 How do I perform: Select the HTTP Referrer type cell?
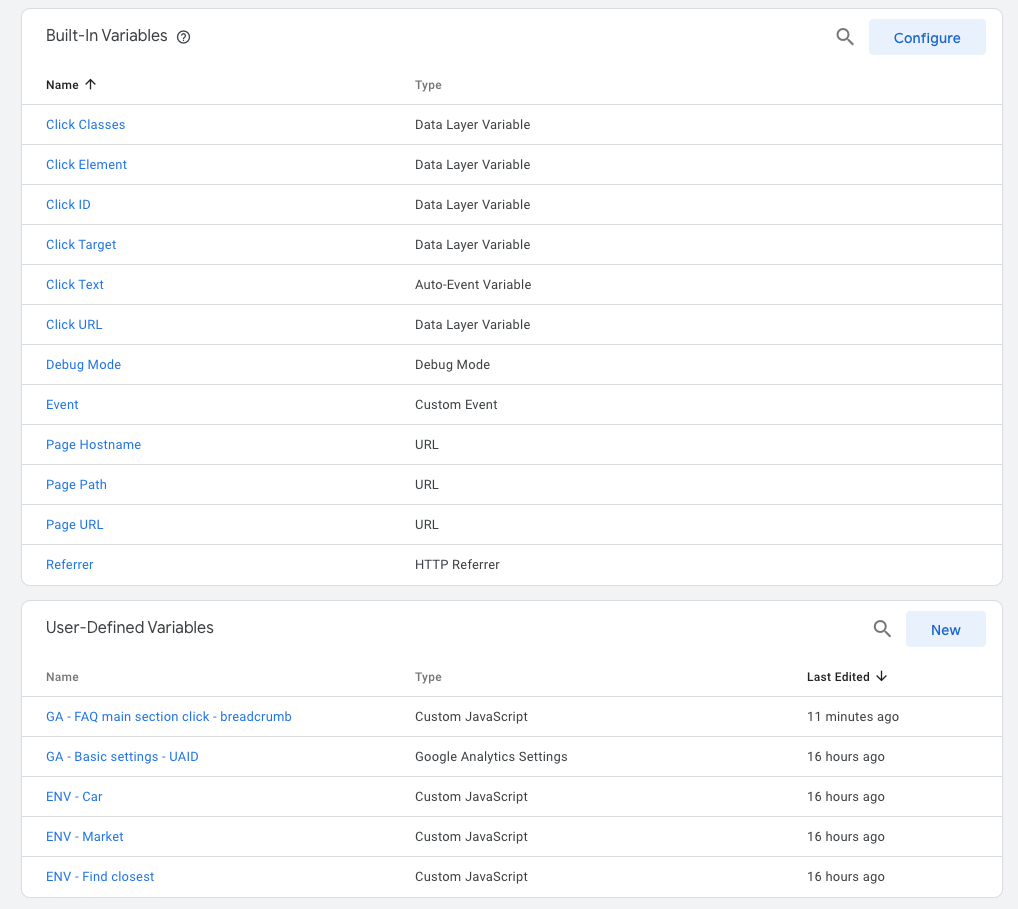pos(458,565)
